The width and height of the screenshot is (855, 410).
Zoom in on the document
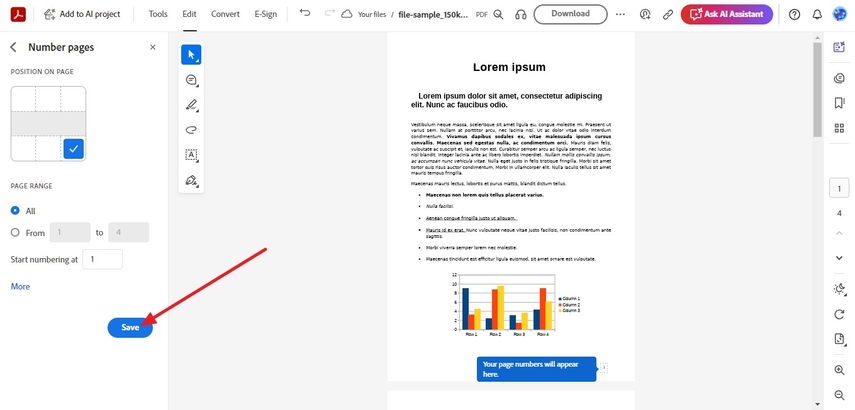click(x=839, y=370)
